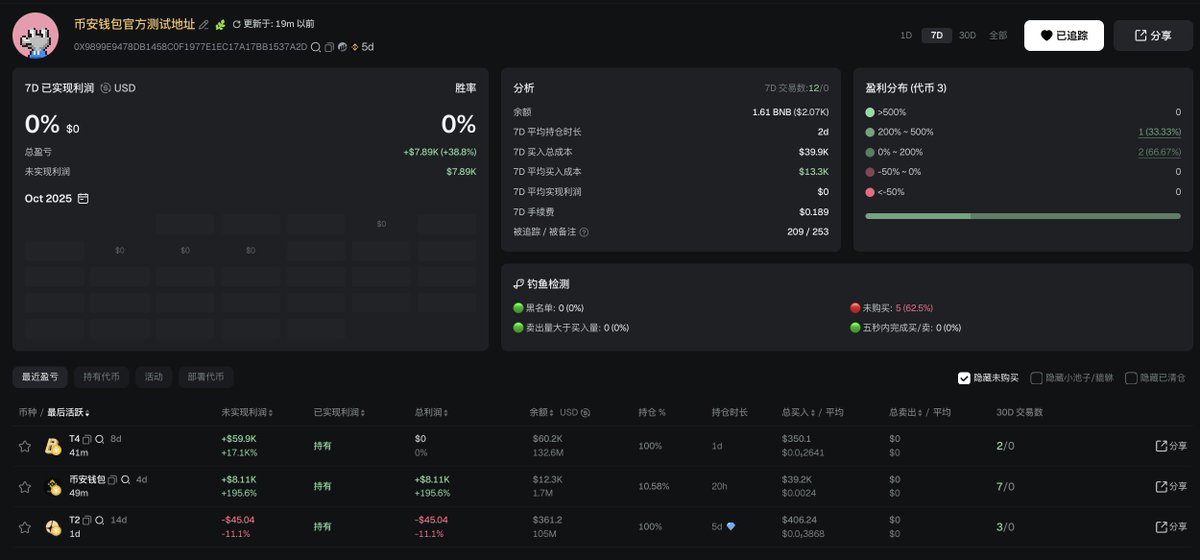Select the 全部 time range
The image size is (1200, 560).
coord(998,35)
